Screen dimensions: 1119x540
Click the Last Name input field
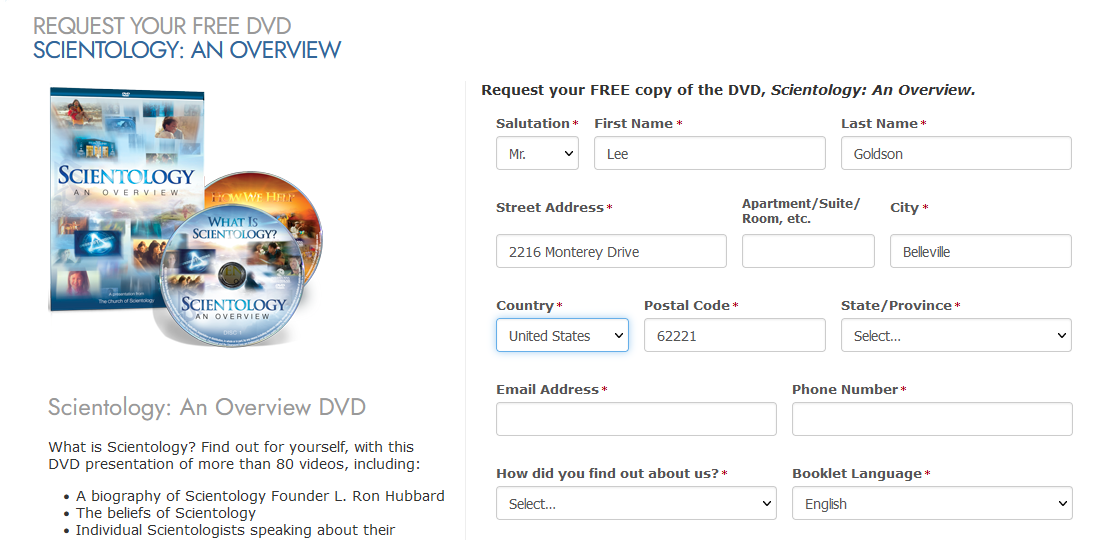coord(955,154)
